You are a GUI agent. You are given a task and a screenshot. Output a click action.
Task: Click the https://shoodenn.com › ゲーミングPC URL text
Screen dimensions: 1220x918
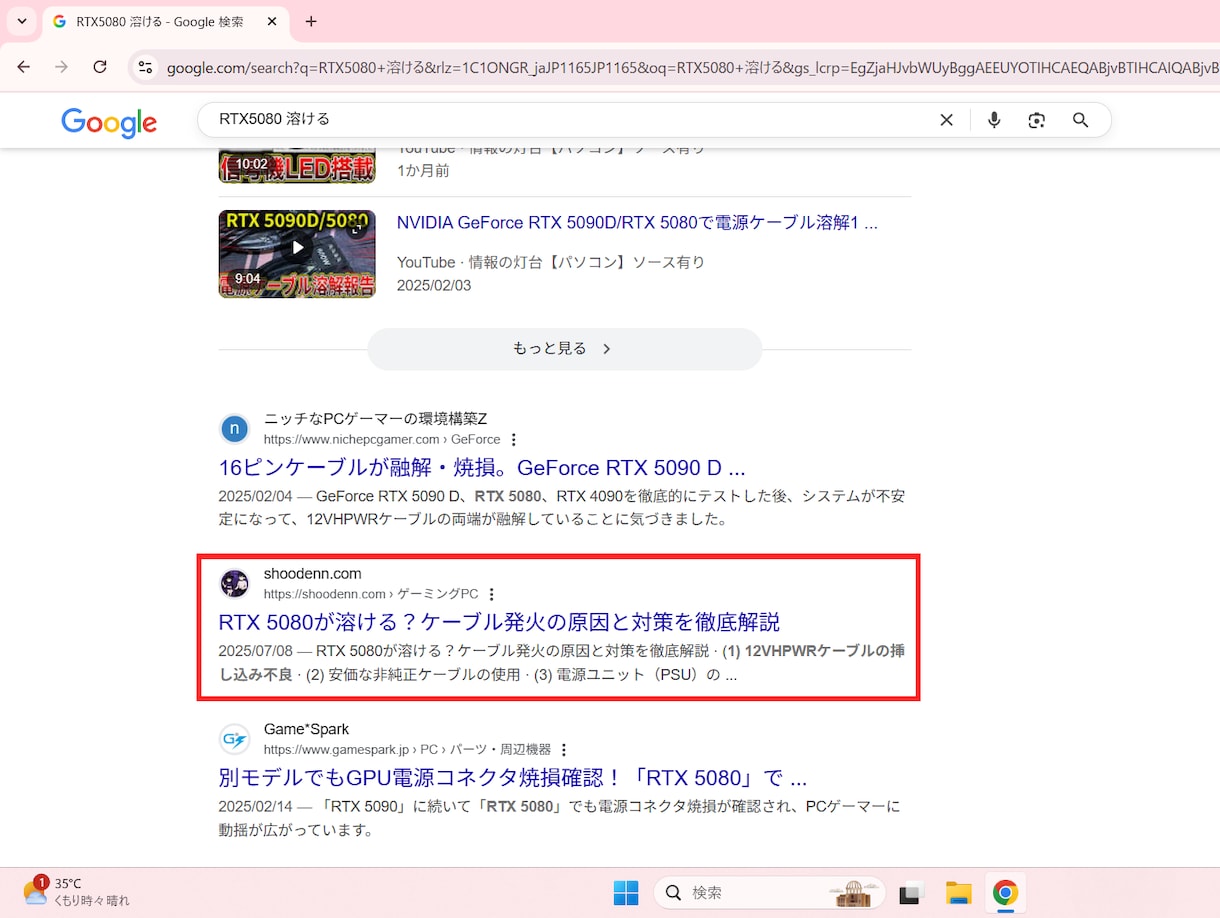click(371, 595)
